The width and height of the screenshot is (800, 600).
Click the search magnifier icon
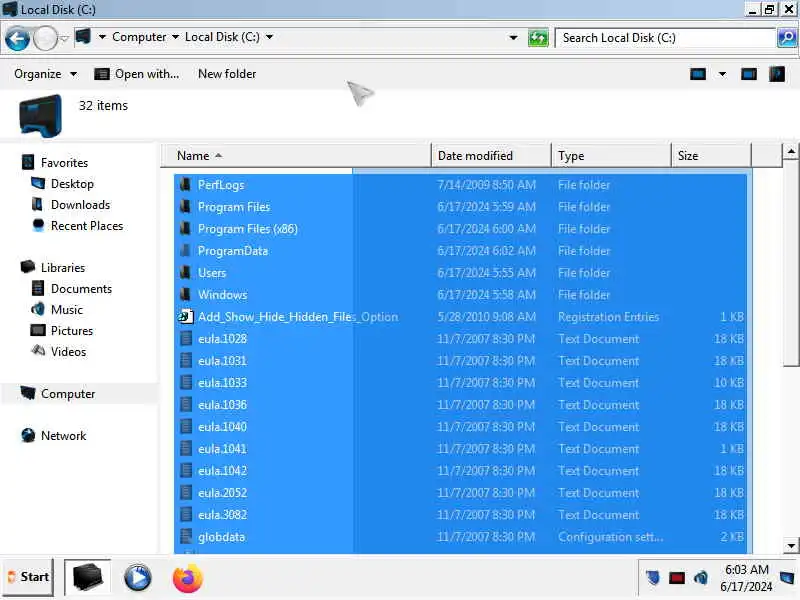(787, 38)
